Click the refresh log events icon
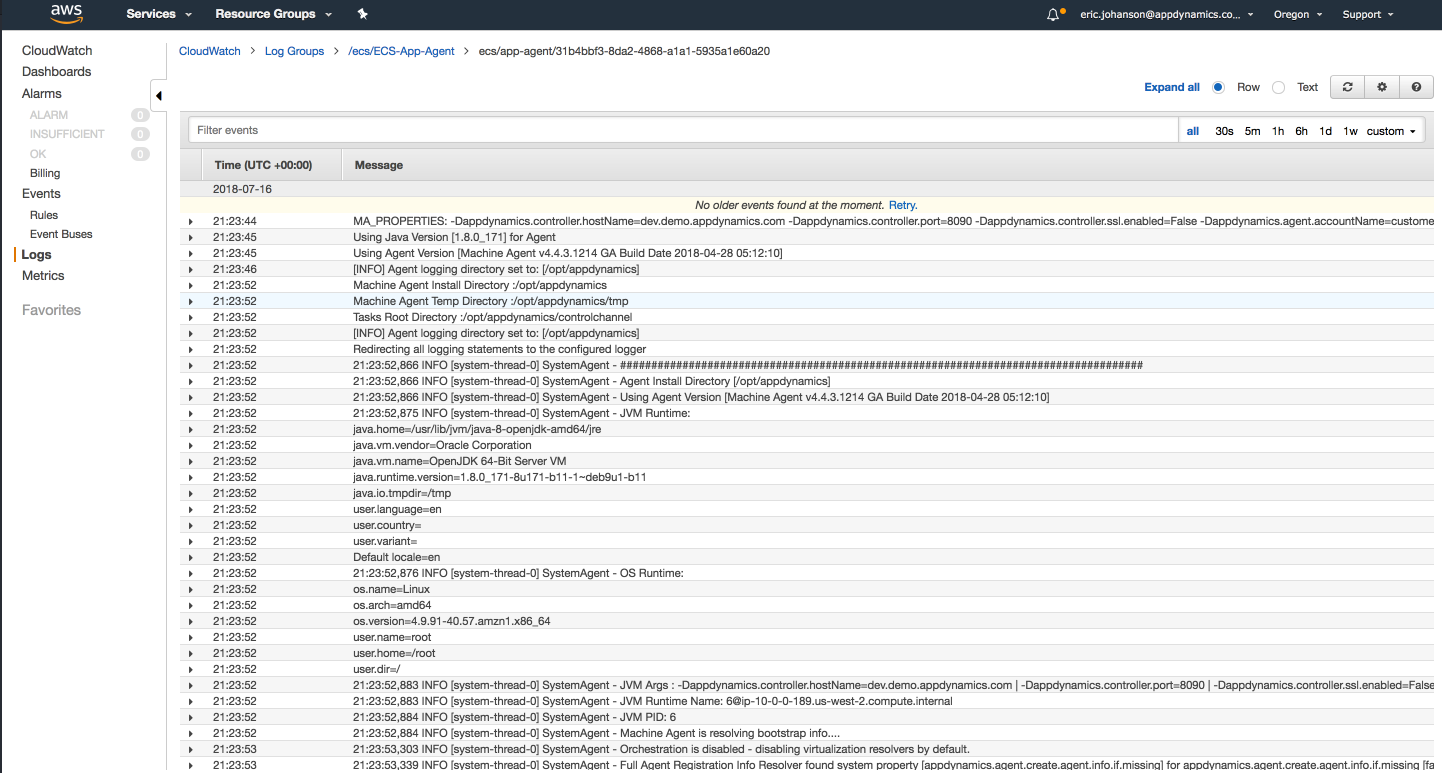The height and width of the screenshot is (773, 1442). (1347, 87)
